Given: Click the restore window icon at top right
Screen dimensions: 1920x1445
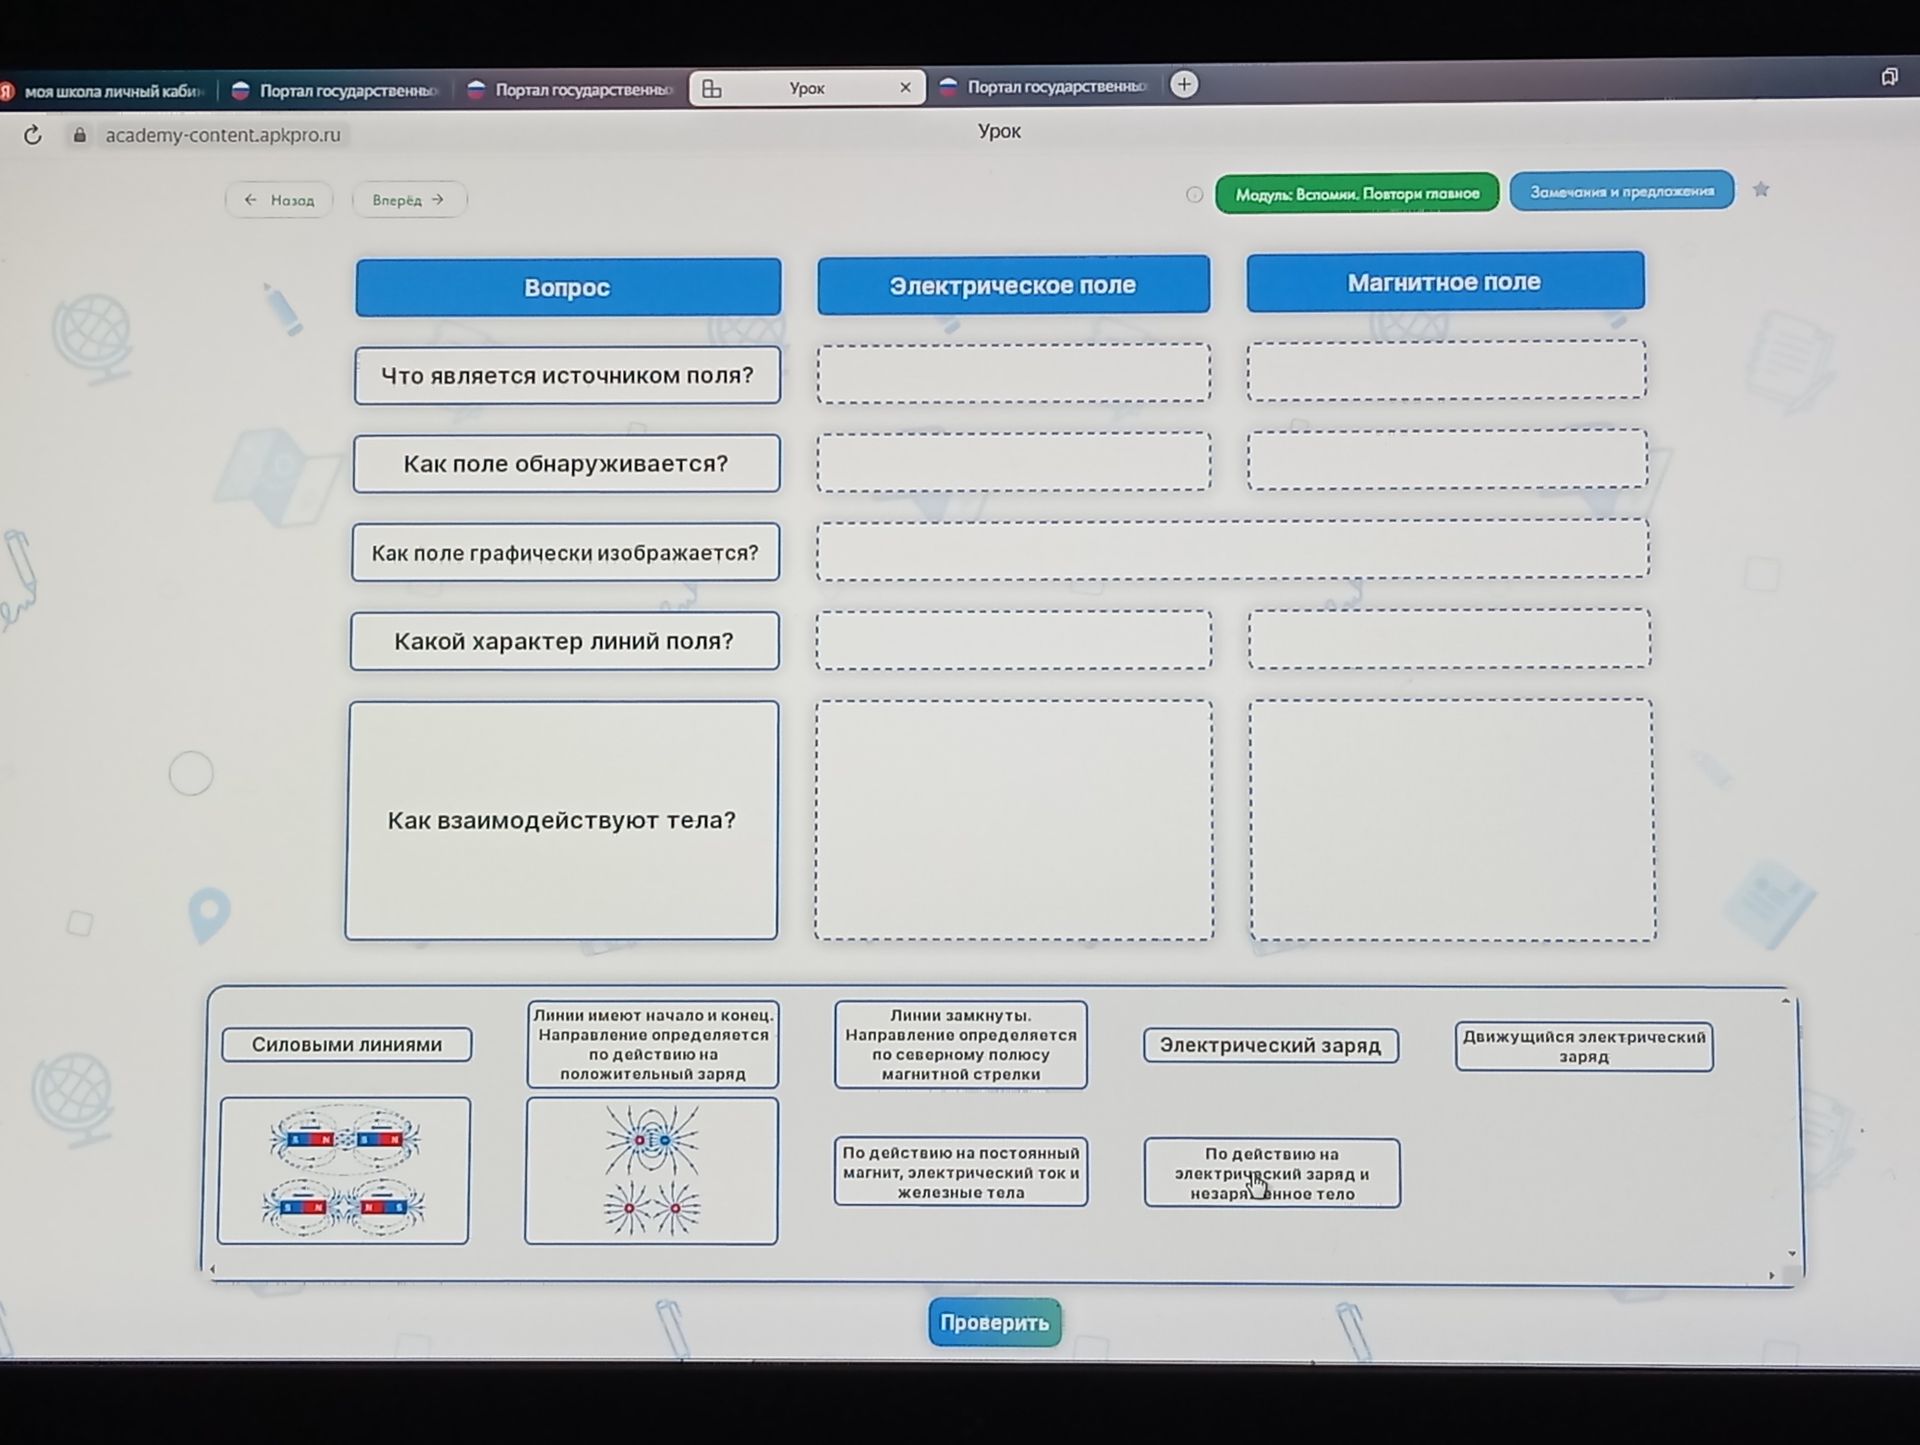Looking at the screenshot, I should tap(1889, 76).
